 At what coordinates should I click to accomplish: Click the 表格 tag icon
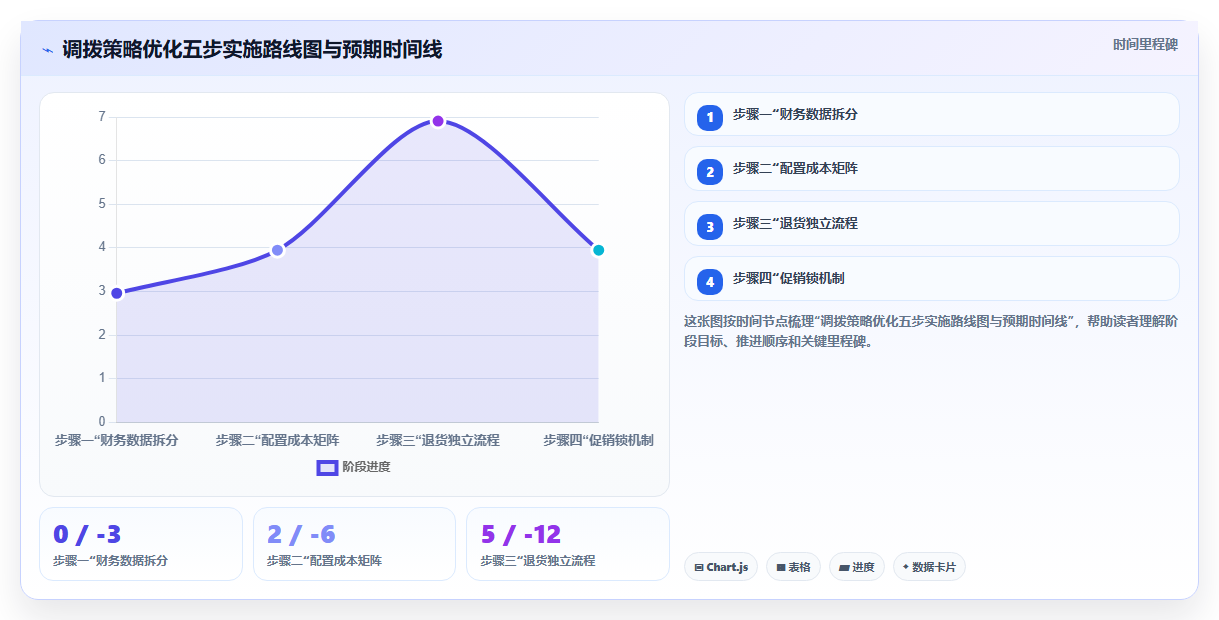(x=781, y=567)
